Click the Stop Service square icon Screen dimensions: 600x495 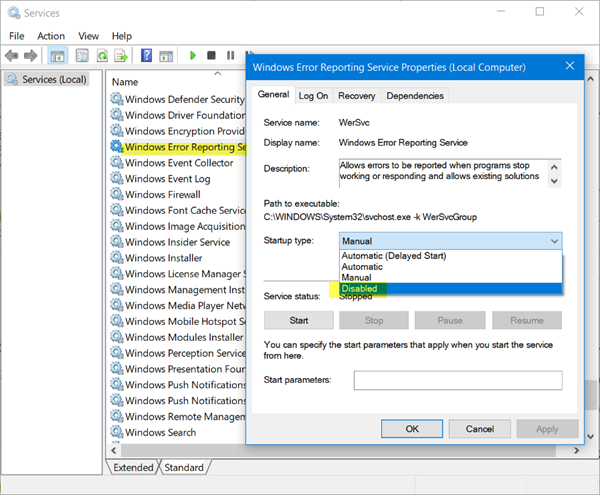212,56
